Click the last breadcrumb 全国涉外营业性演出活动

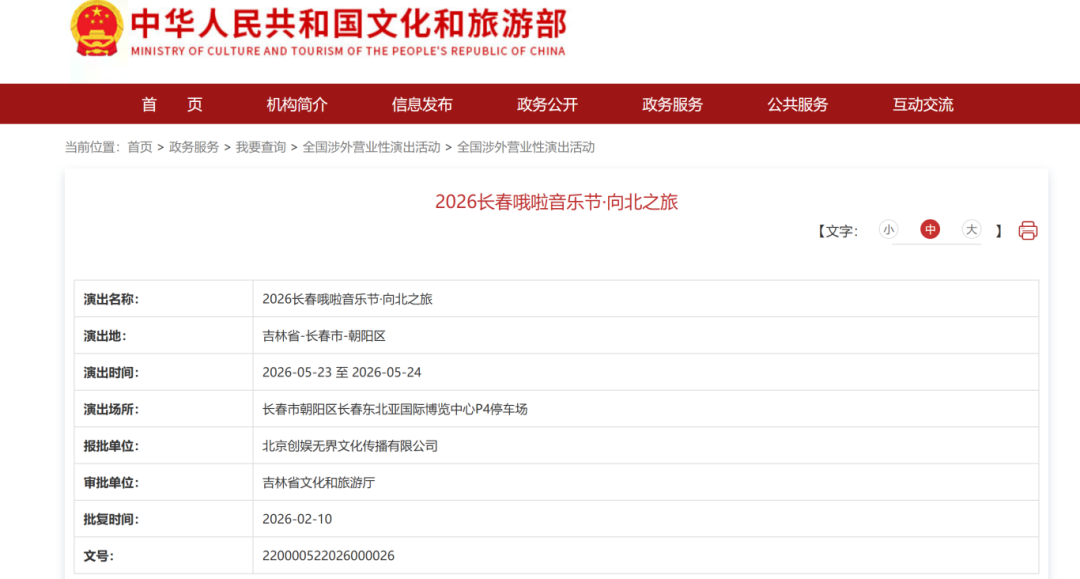(x=525, y=147)
